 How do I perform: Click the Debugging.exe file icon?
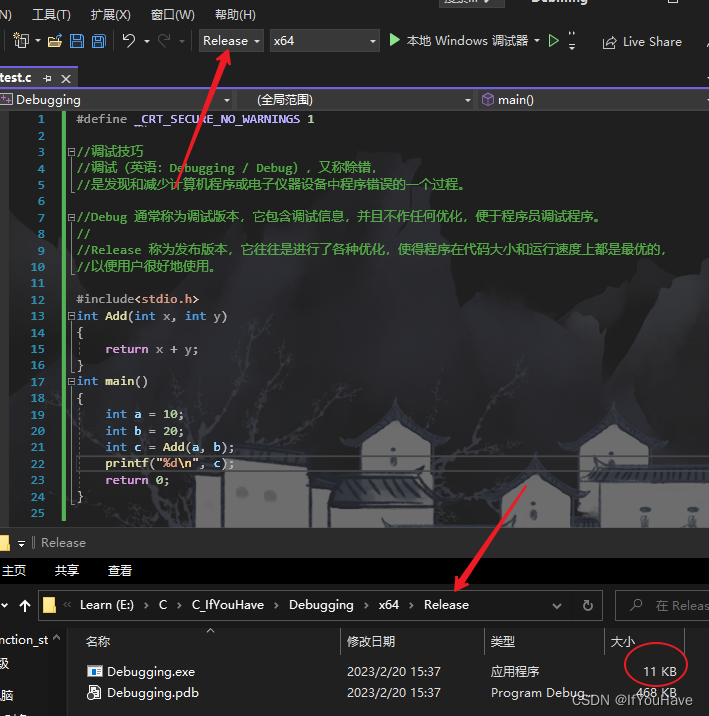click(x=95, y=671)
